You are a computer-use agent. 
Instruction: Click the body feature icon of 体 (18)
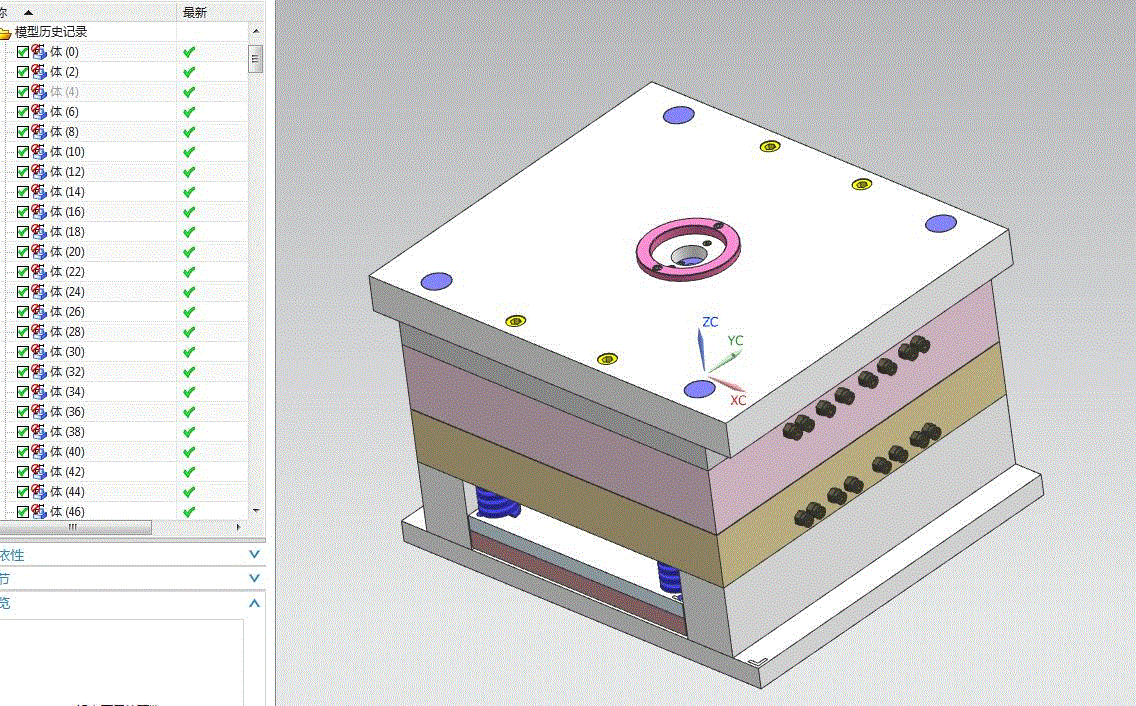[x=39, y=231]
